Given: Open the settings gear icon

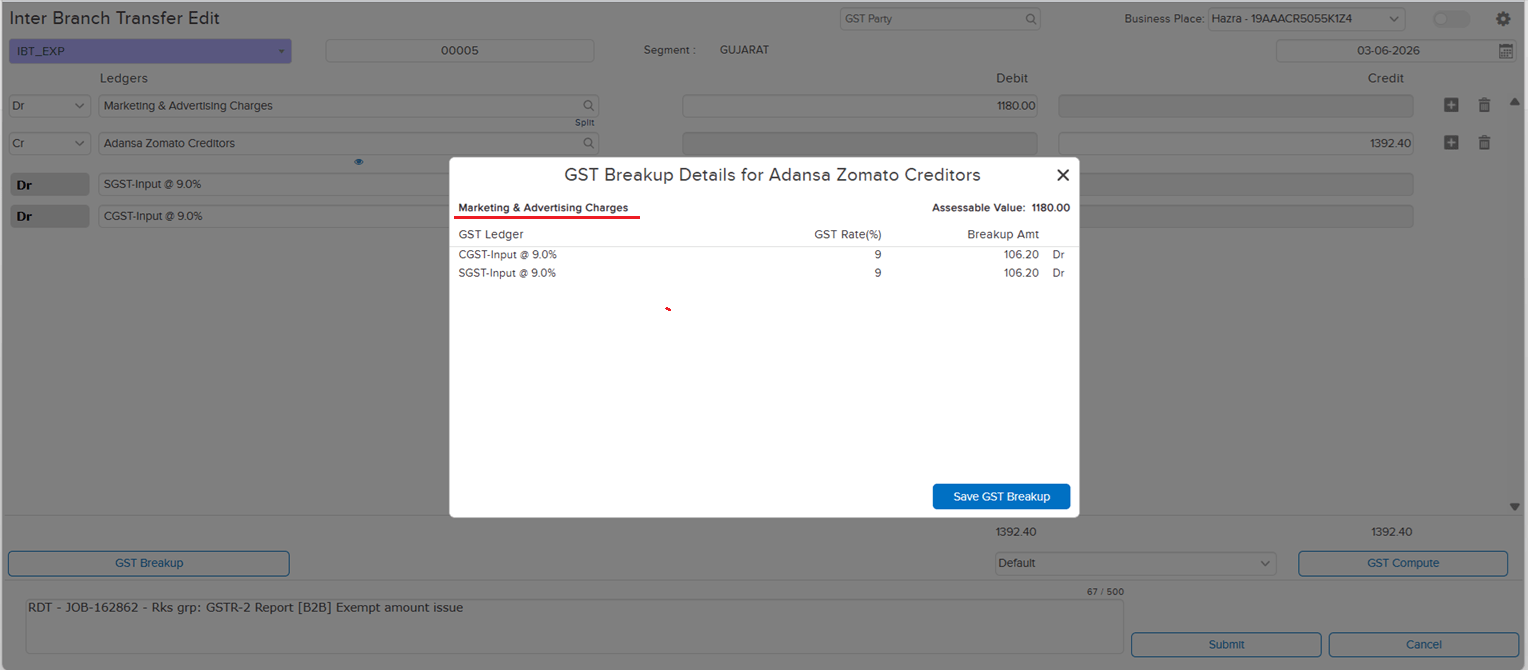Looking at the screenshot, I should pyautogui.click(x=1503, y=19).
